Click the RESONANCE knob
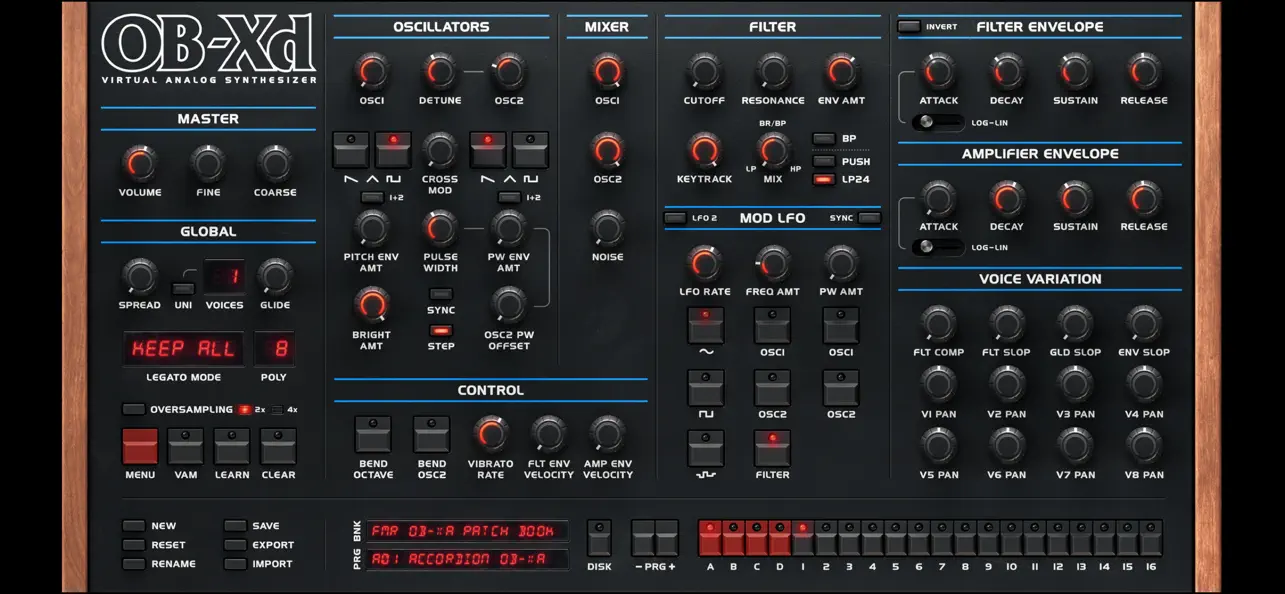The width and height of the screenshot is (1285, 594). [773, 71]
